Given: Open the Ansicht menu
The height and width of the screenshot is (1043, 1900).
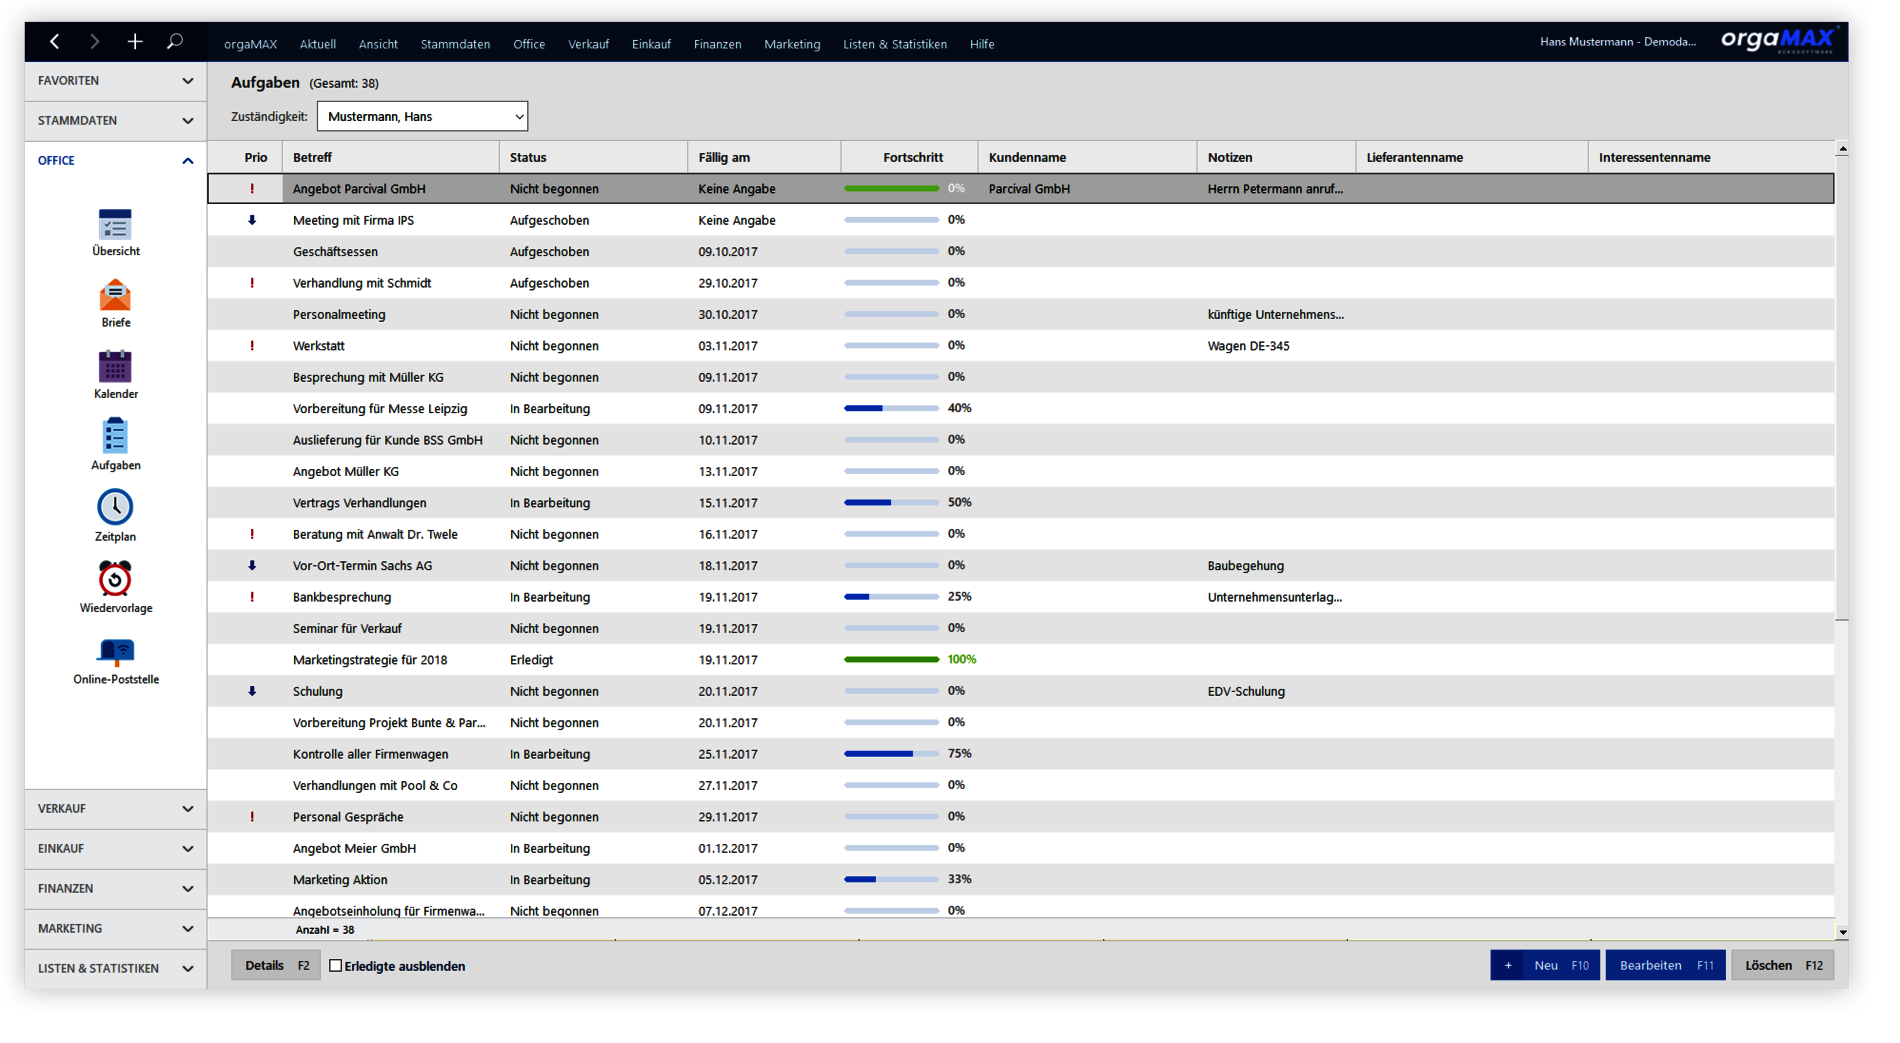Looking at the screenshot, I should click(378, 44).
